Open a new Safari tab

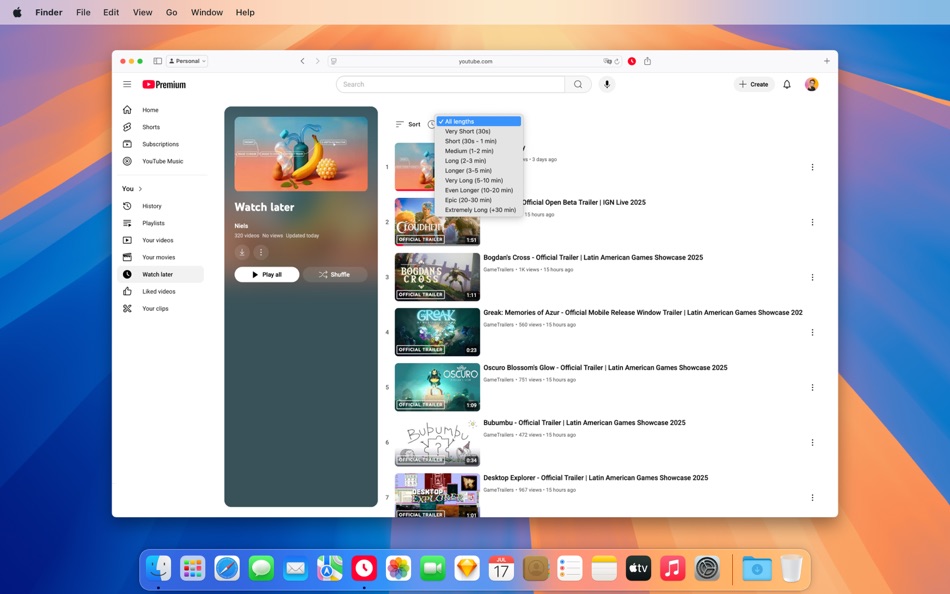826,61
